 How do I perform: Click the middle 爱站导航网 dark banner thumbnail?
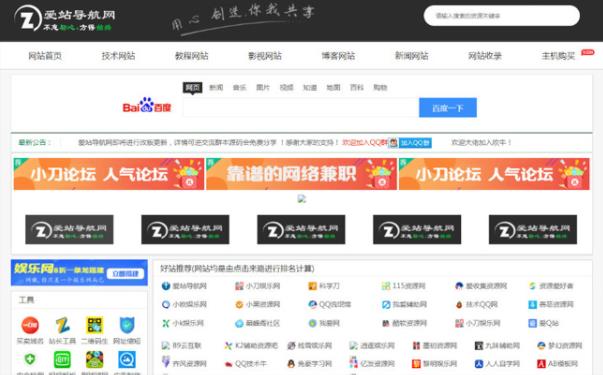pos(301,230)
